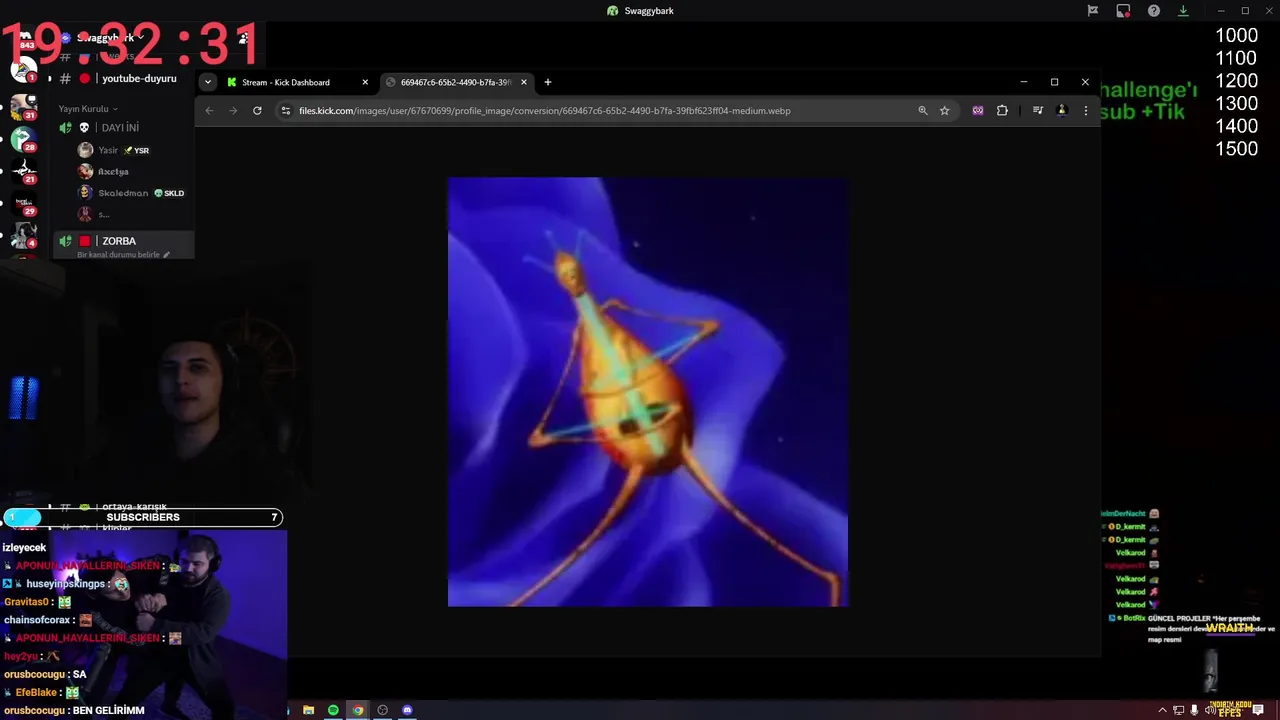Click the green Discord update download icon
The height and width of the screenshot is (720, 1280).
pyautogui.click(x=1183, y=11)
